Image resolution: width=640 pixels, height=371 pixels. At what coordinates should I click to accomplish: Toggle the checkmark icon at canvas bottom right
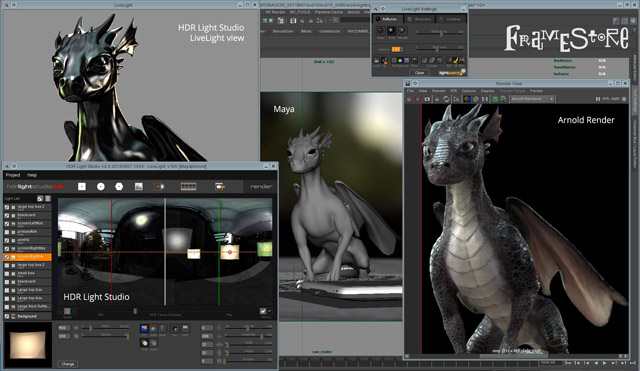(x=263, y=311)
